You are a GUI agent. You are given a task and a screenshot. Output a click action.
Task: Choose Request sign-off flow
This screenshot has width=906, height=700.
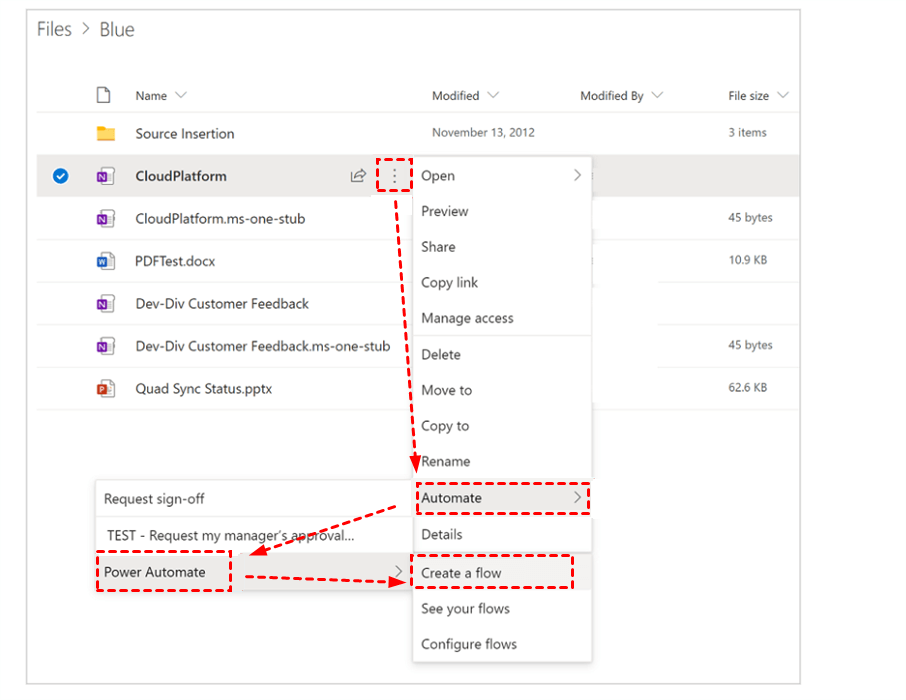coord(253,498)
